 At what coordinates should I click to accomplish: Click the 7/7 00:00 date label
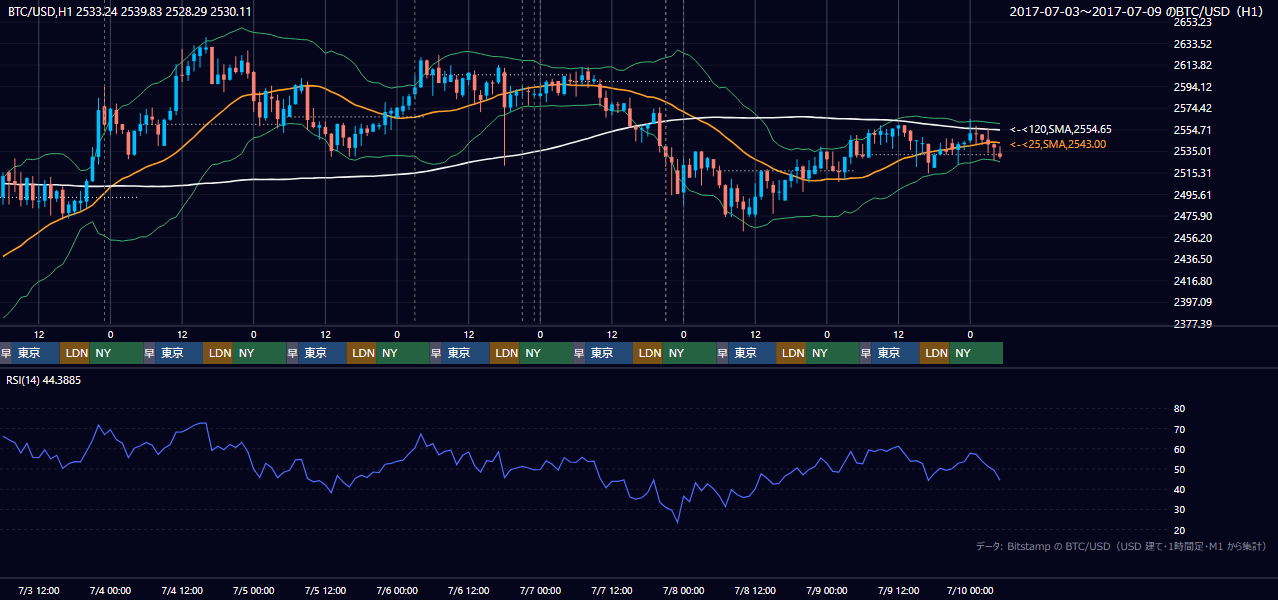[x=540, y=590]
